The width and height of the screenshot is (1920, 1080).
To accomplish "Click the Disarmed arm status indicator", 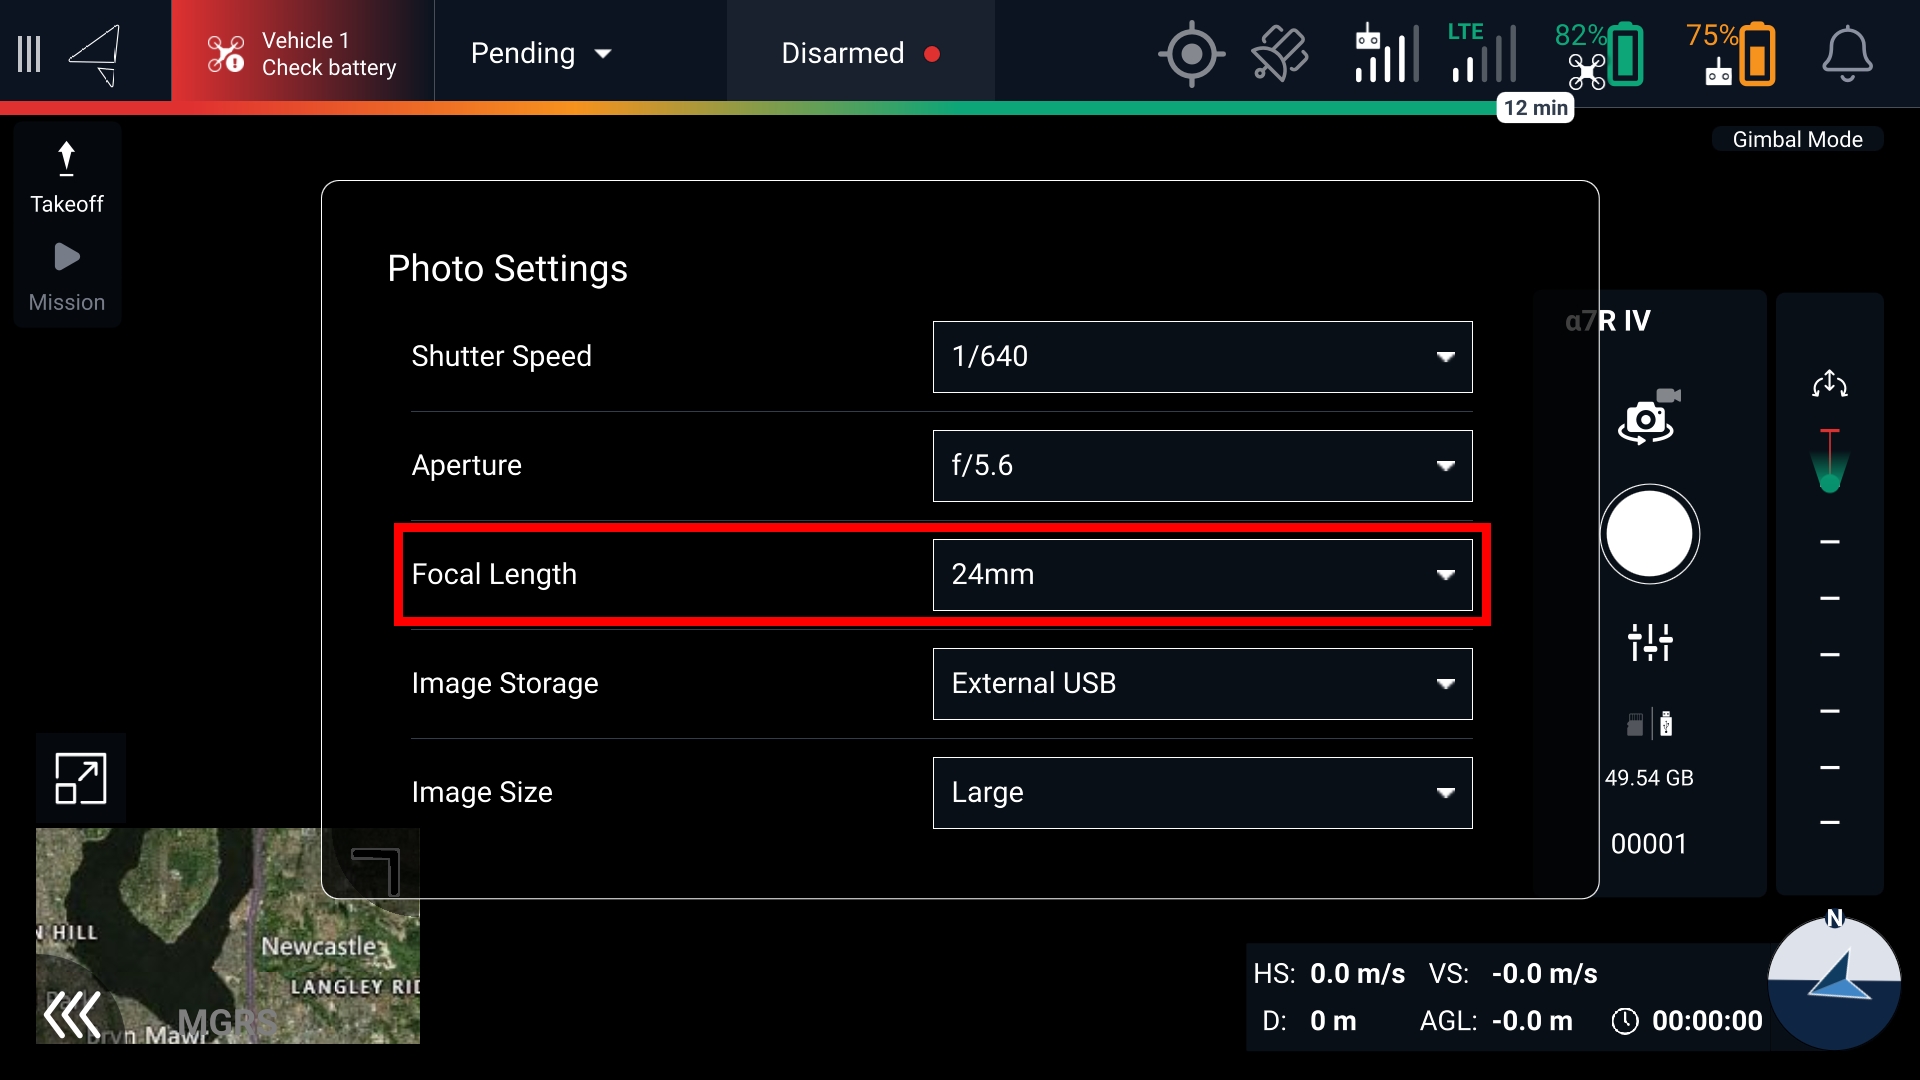I will (860, 54).
